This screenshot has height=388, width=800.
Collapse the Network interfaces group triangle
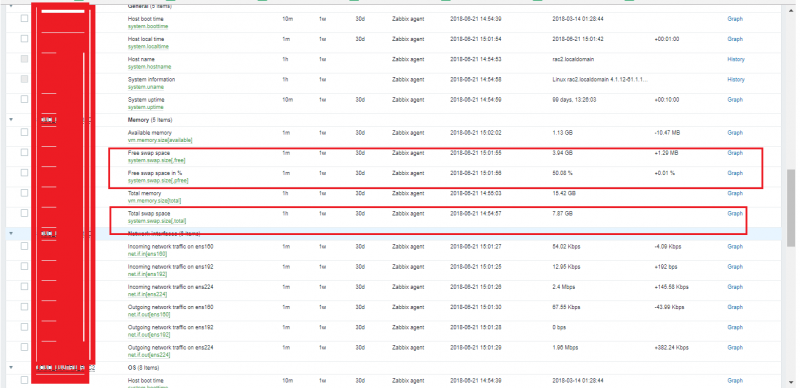[x=11, y=233]
